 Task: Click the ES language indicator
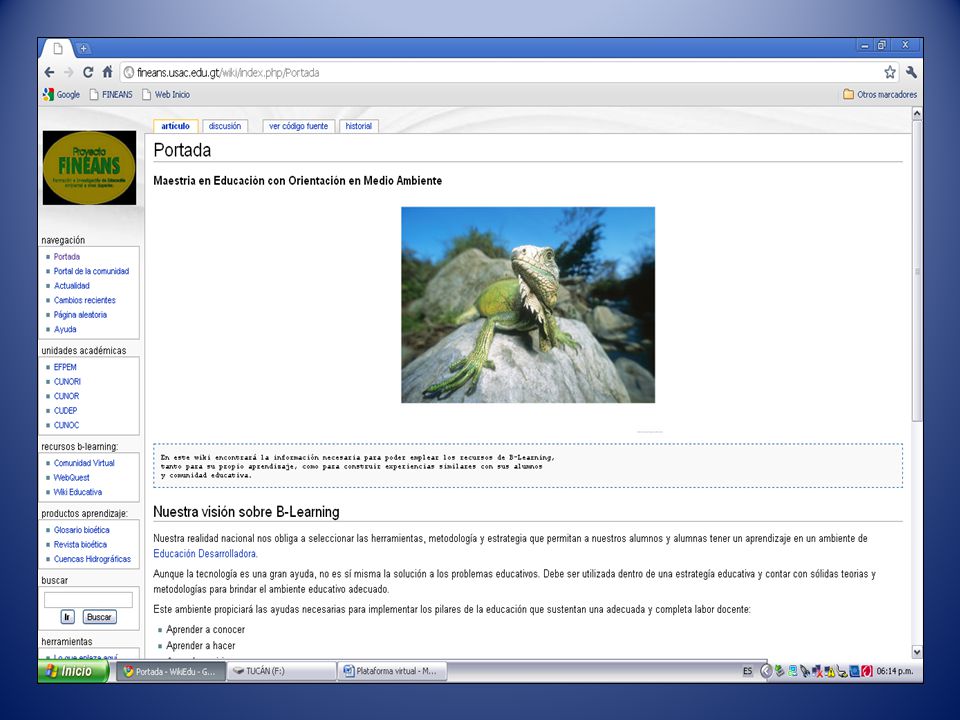[748, 671]
